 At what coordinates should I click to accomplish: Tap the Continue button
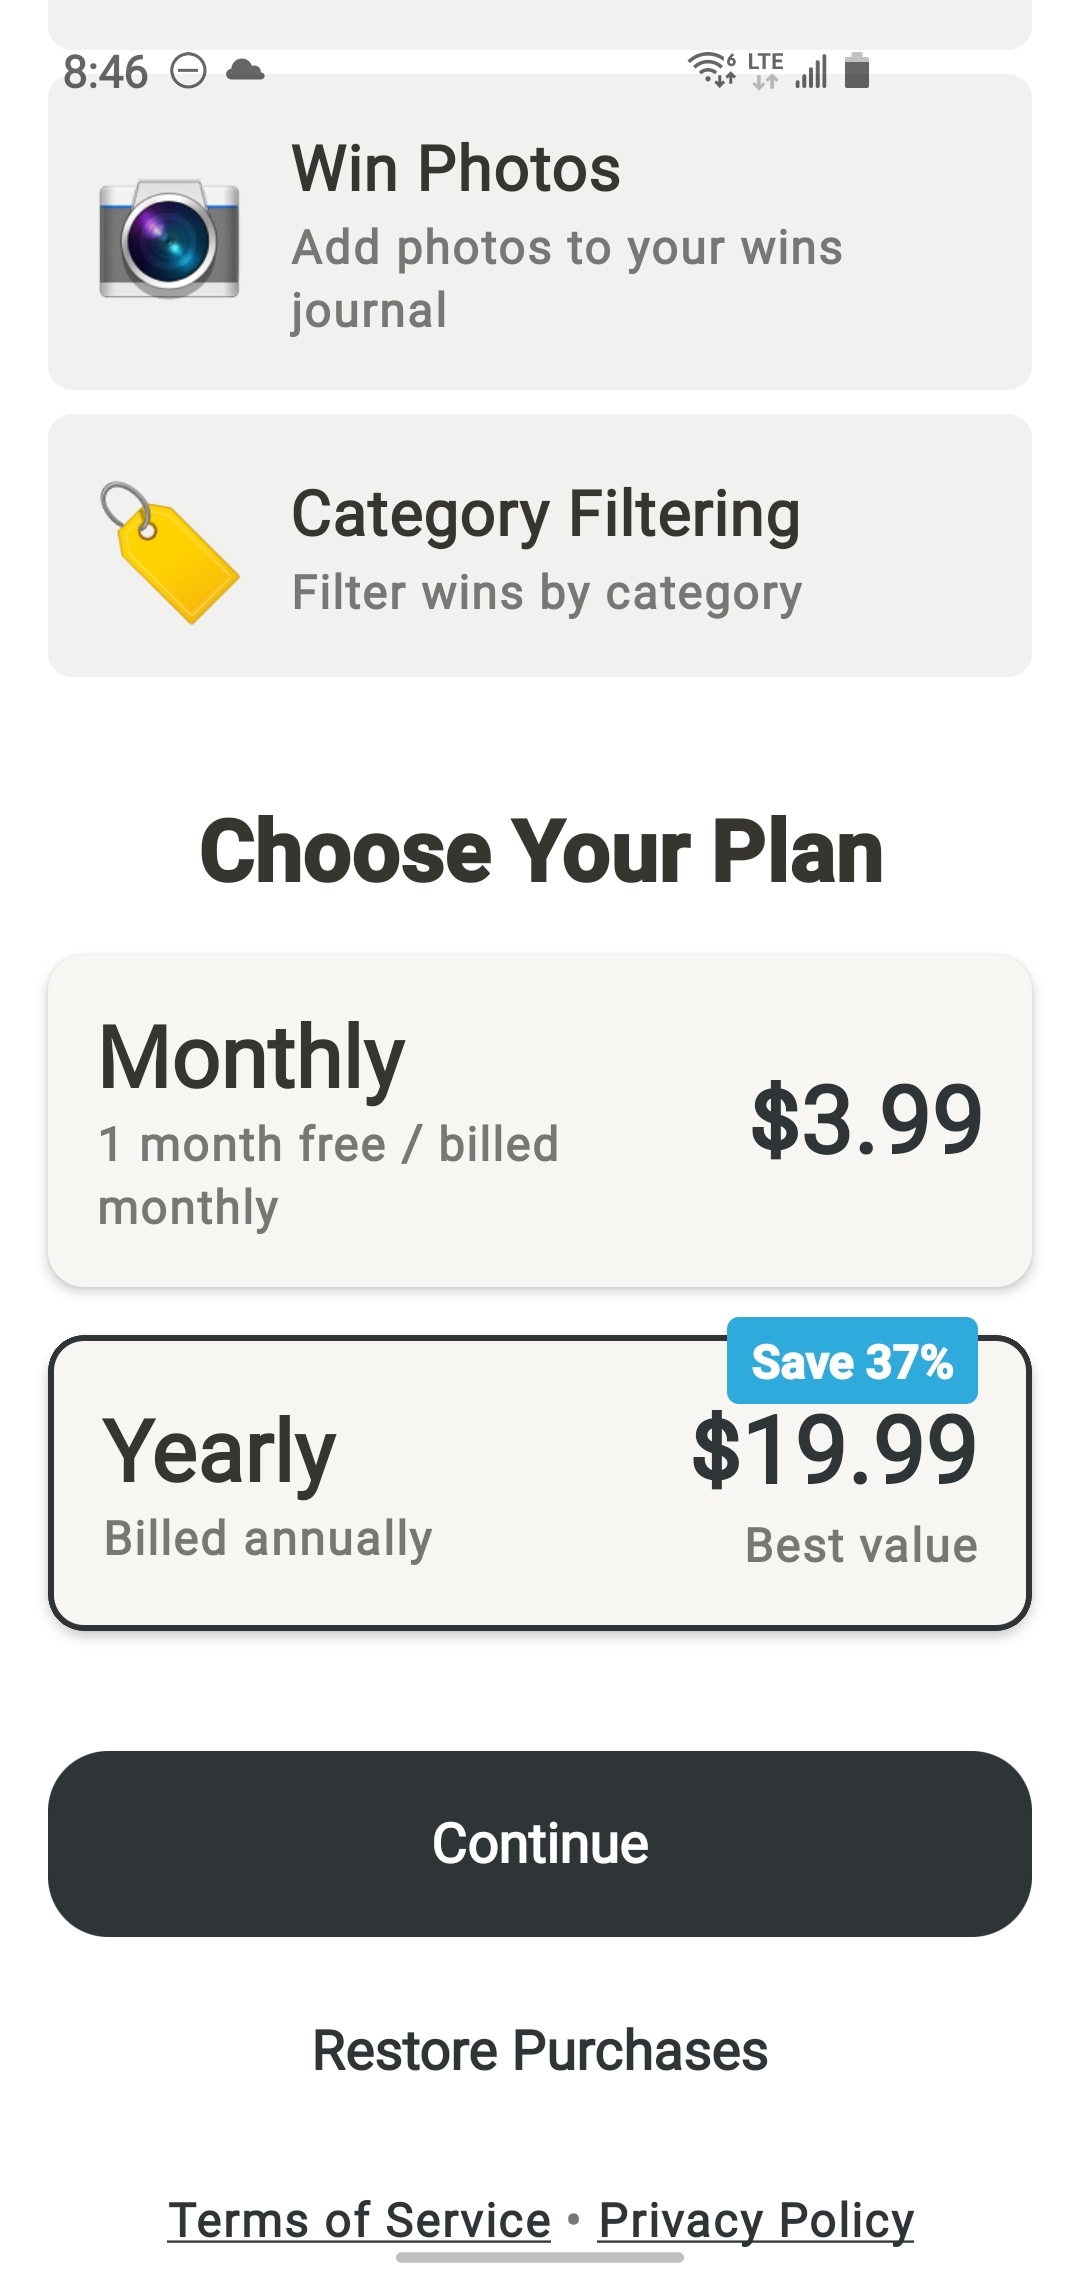(x=540, y=1844)
